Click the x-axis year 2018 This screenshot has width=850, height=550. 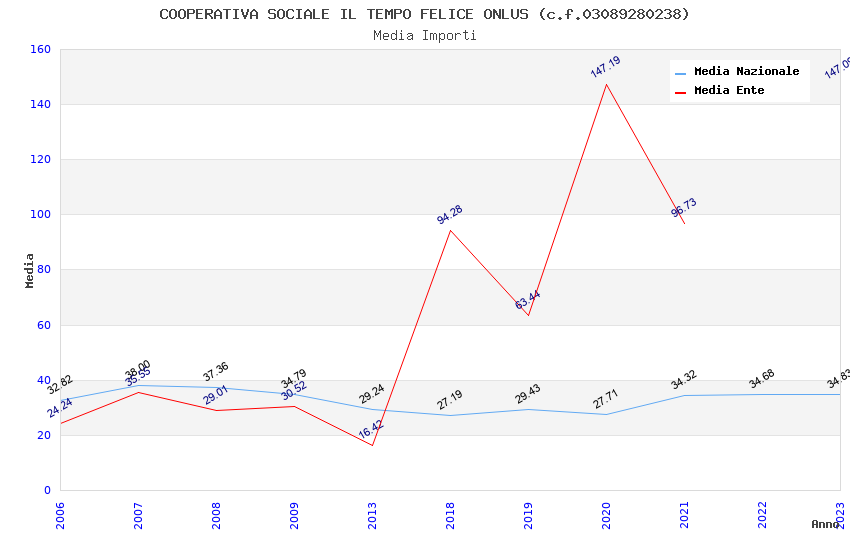(450, 516)
